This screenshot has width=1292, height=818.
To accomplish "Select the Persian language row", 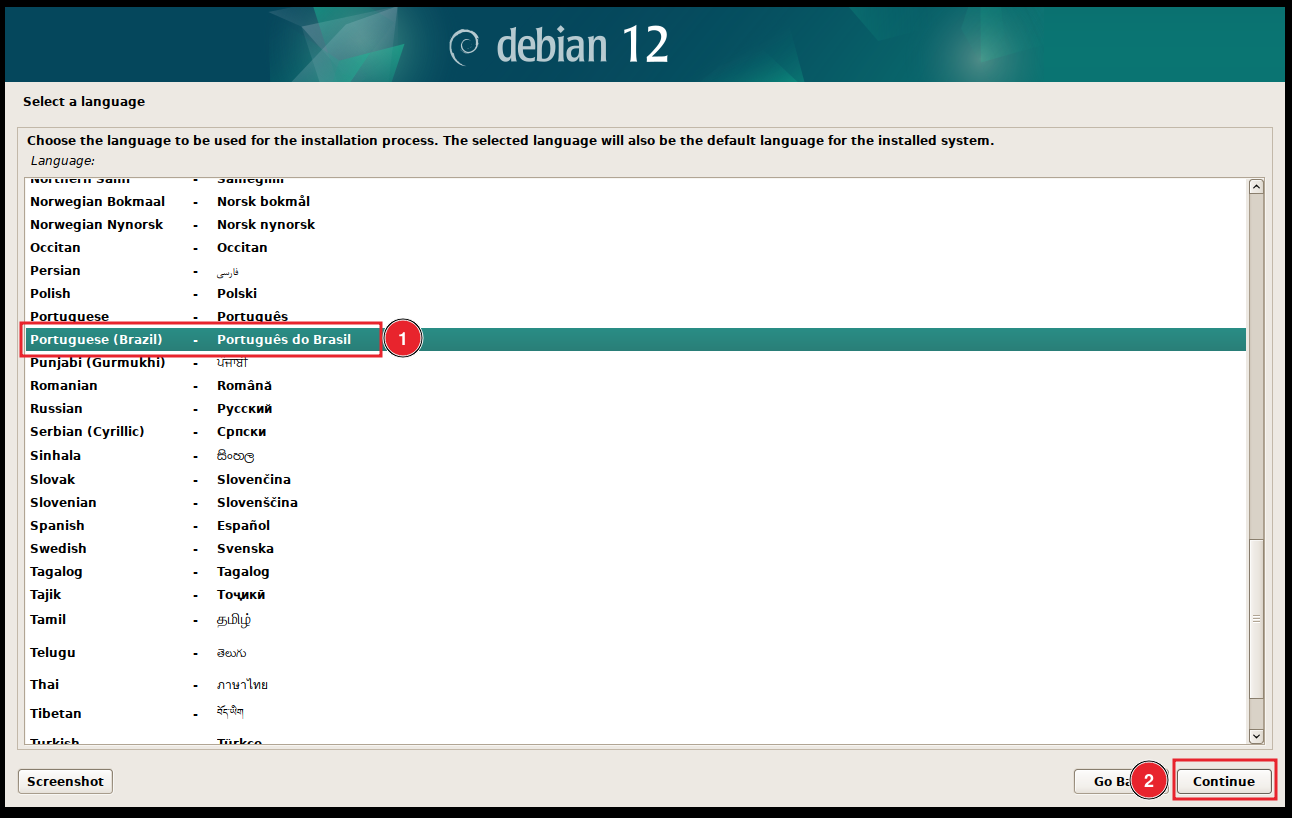I will (636, 270).
